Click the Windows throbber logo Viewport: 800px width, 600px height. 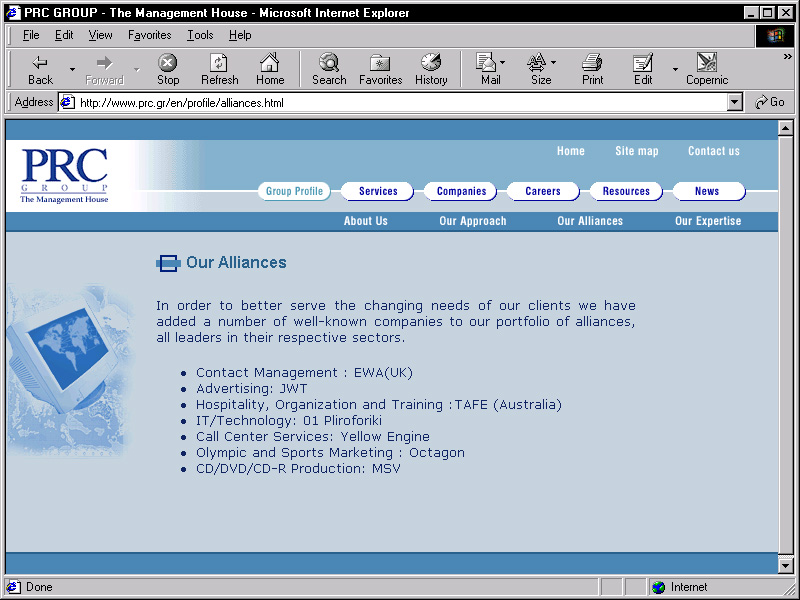click(x=774, y=35)
